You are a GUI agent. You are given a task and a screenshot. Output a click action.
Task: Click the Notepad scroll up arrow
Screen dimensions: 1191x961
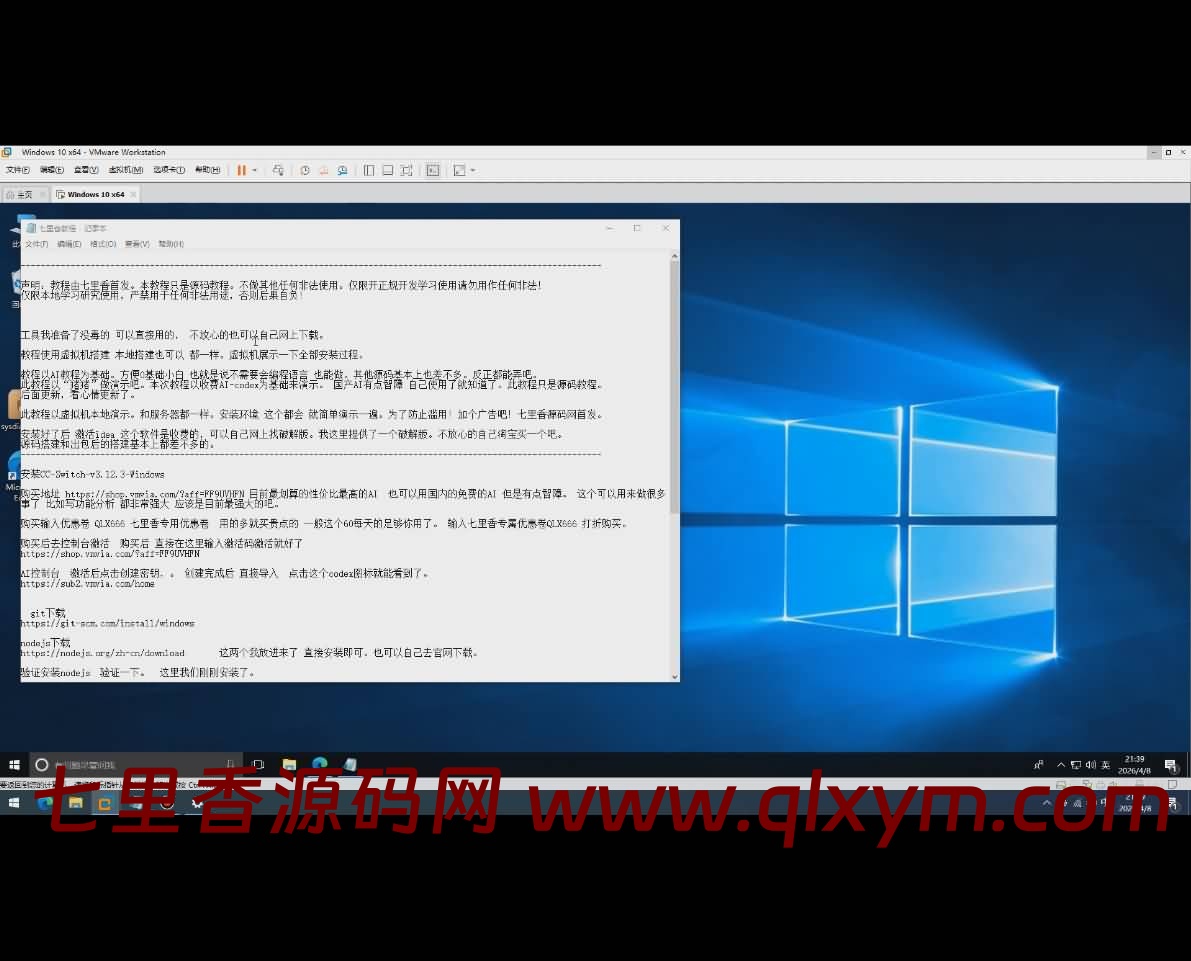[674, 258]
